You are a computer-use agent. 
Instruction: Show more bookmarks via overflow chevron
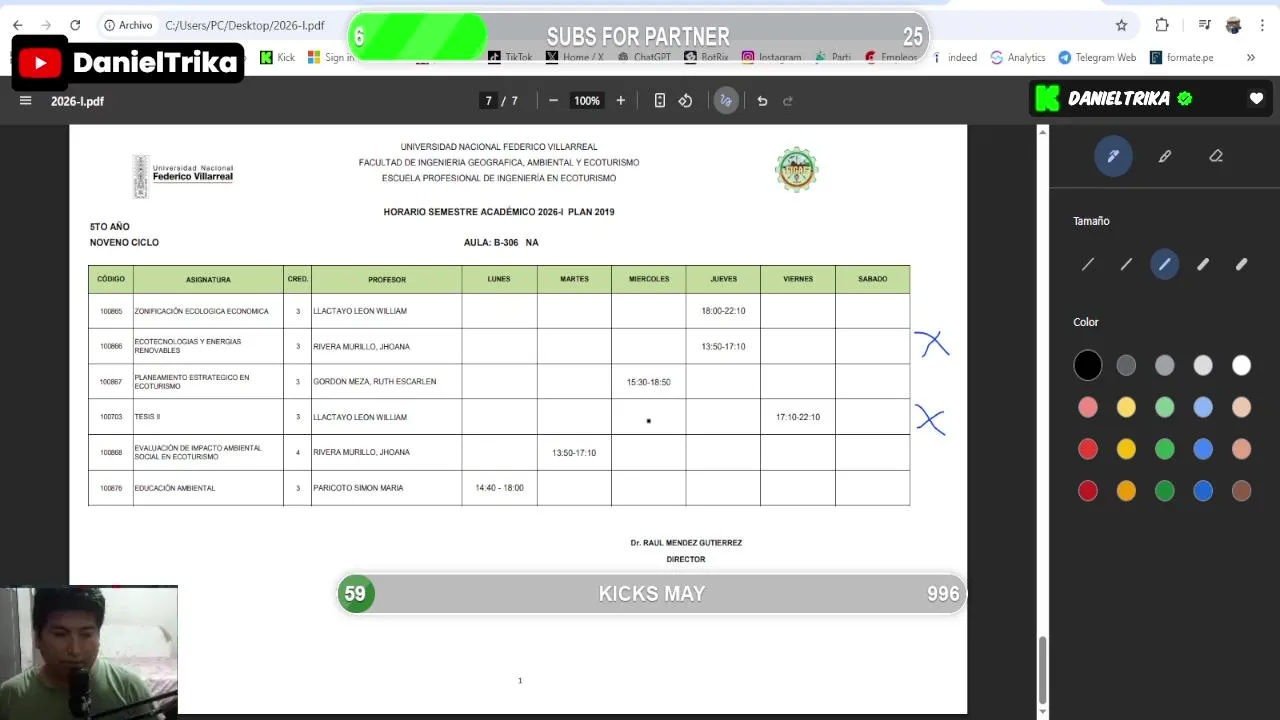click(1250, 57)
